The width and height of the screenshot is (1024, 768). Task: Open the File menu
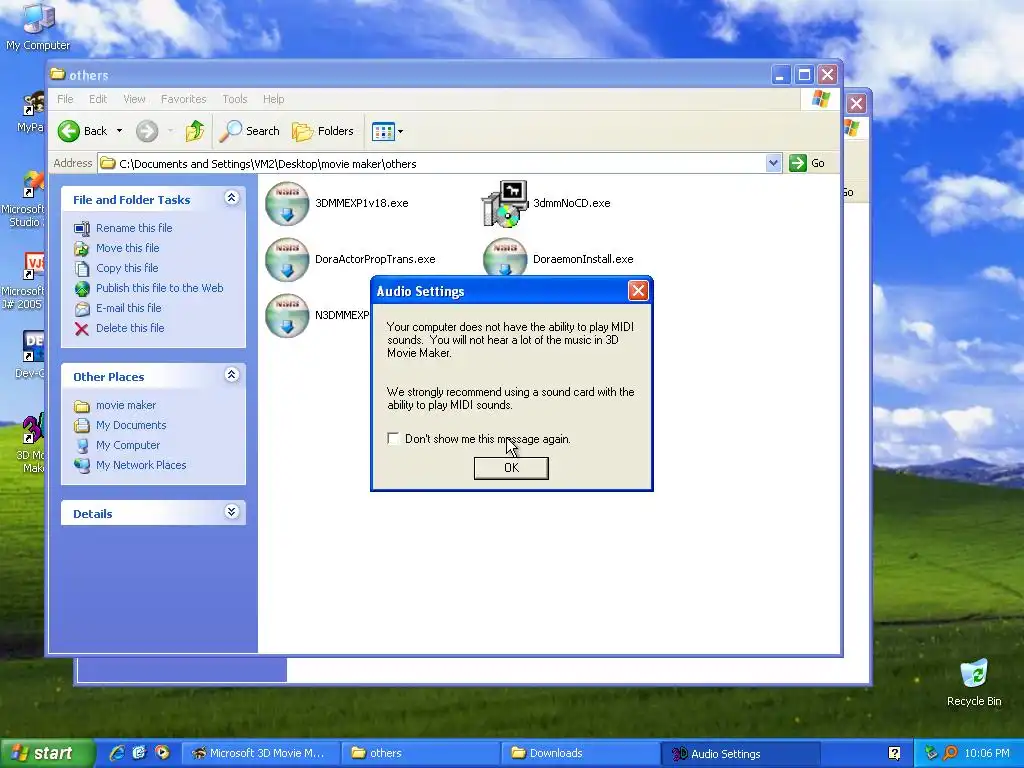pyautogui.click(x=65, y=99)
